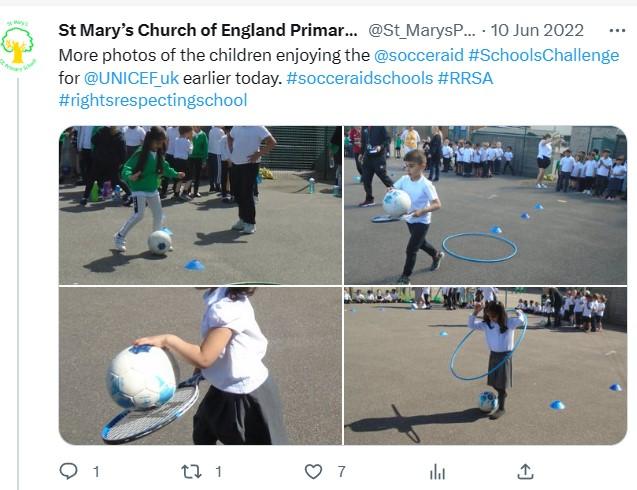Open St Mary's Church of England display name
The height and width of the screenshot is (490, 637).
207,31
